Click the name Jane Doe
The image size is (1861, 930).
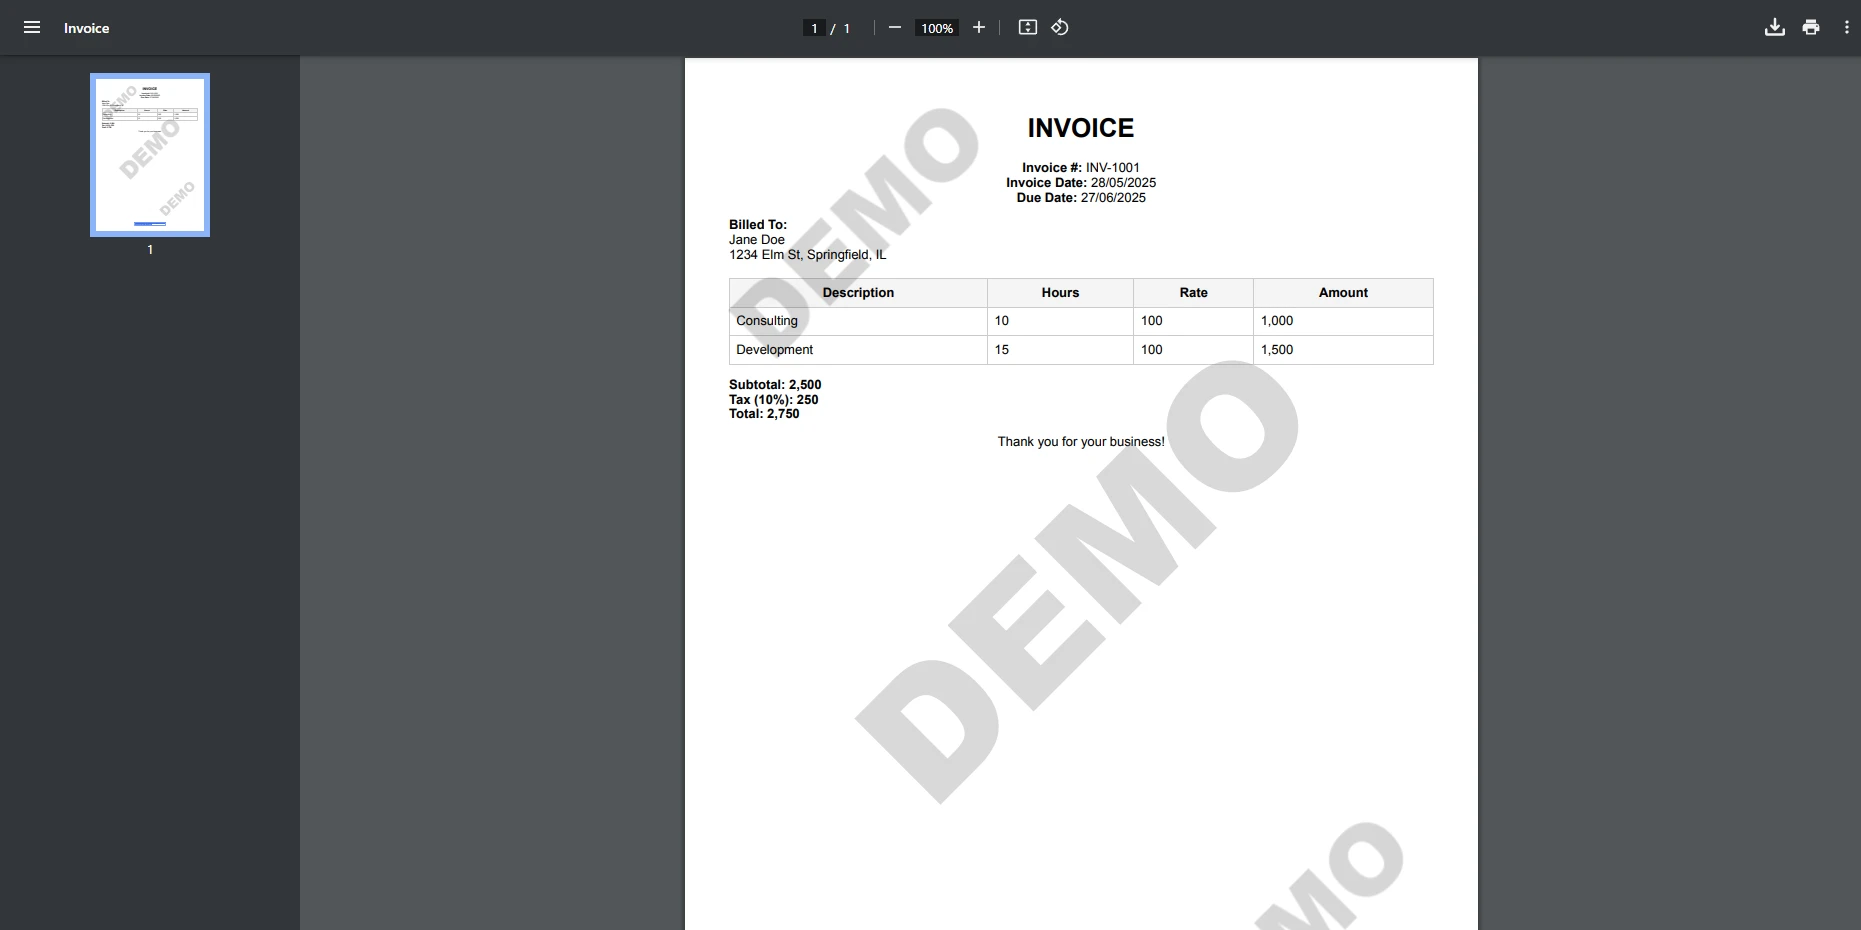[x=757, y=240]
